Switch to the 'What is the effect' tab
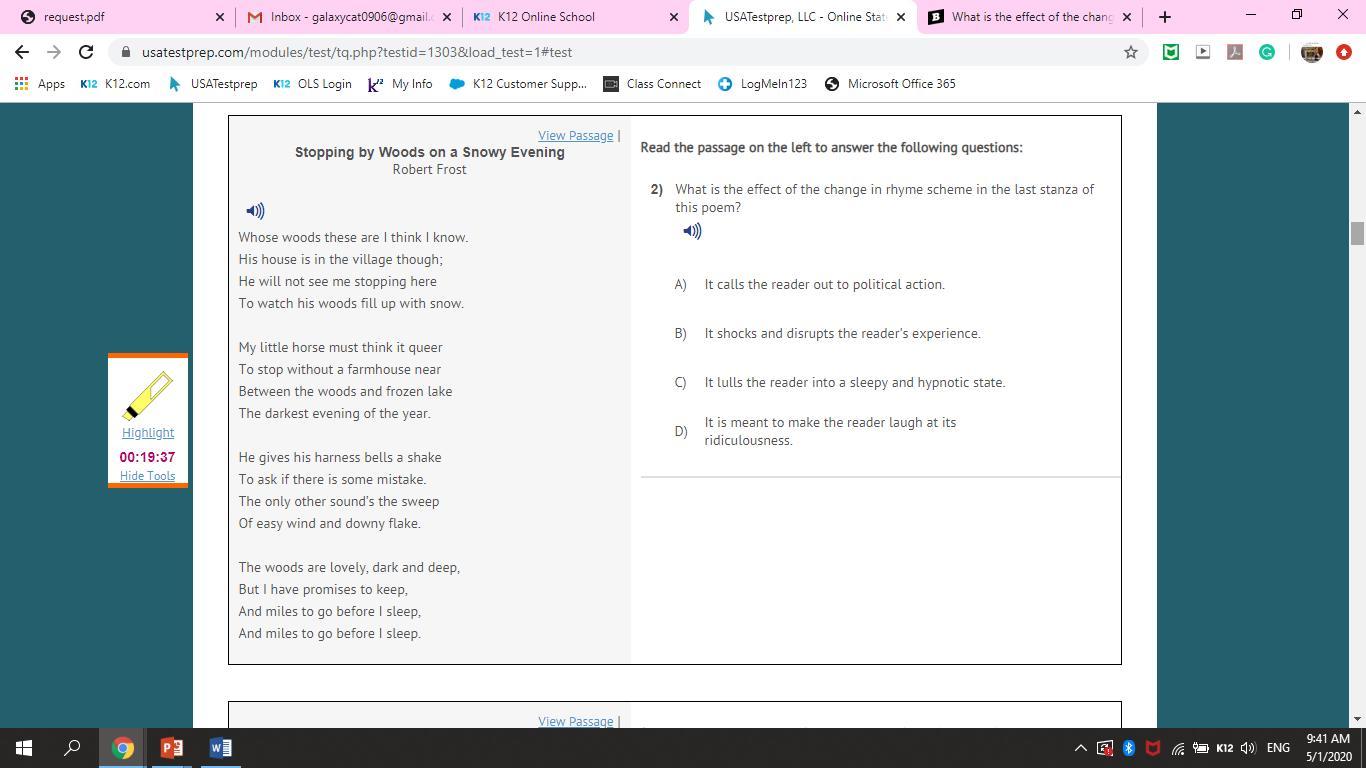The image size is (1366, 768). (x=1030, y=17)
